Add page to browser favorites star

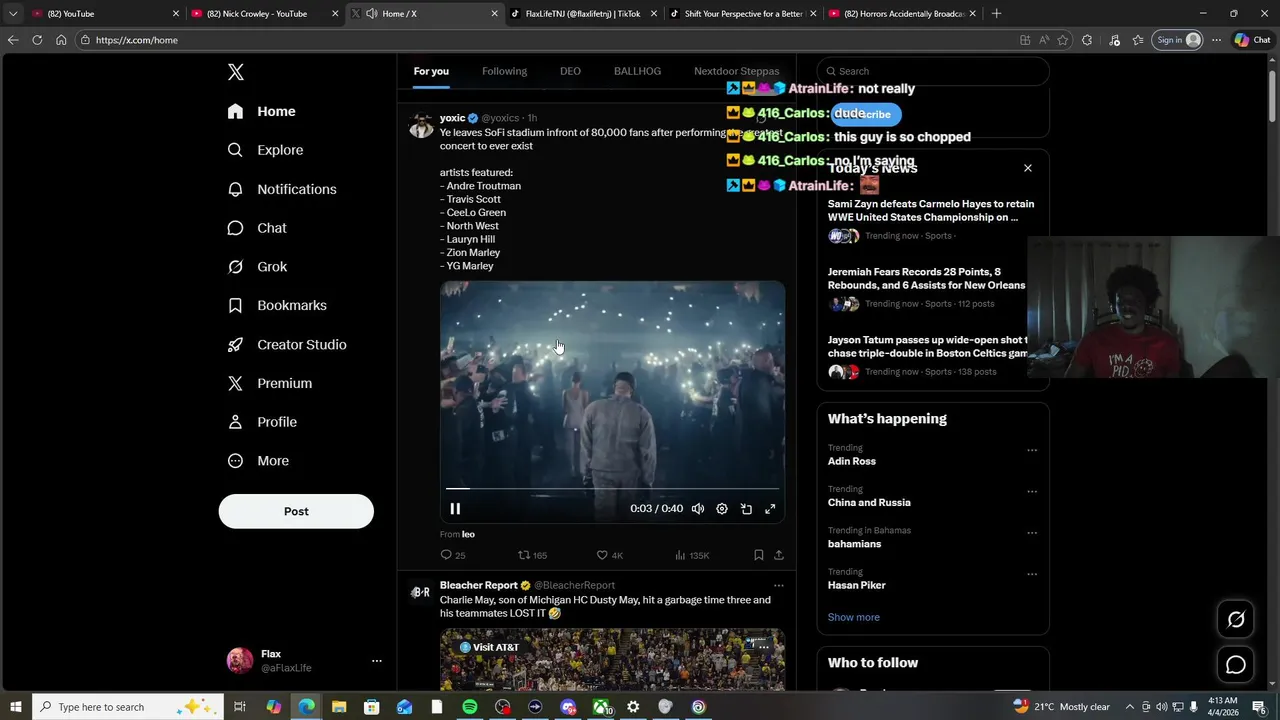tap(1063, 40)
